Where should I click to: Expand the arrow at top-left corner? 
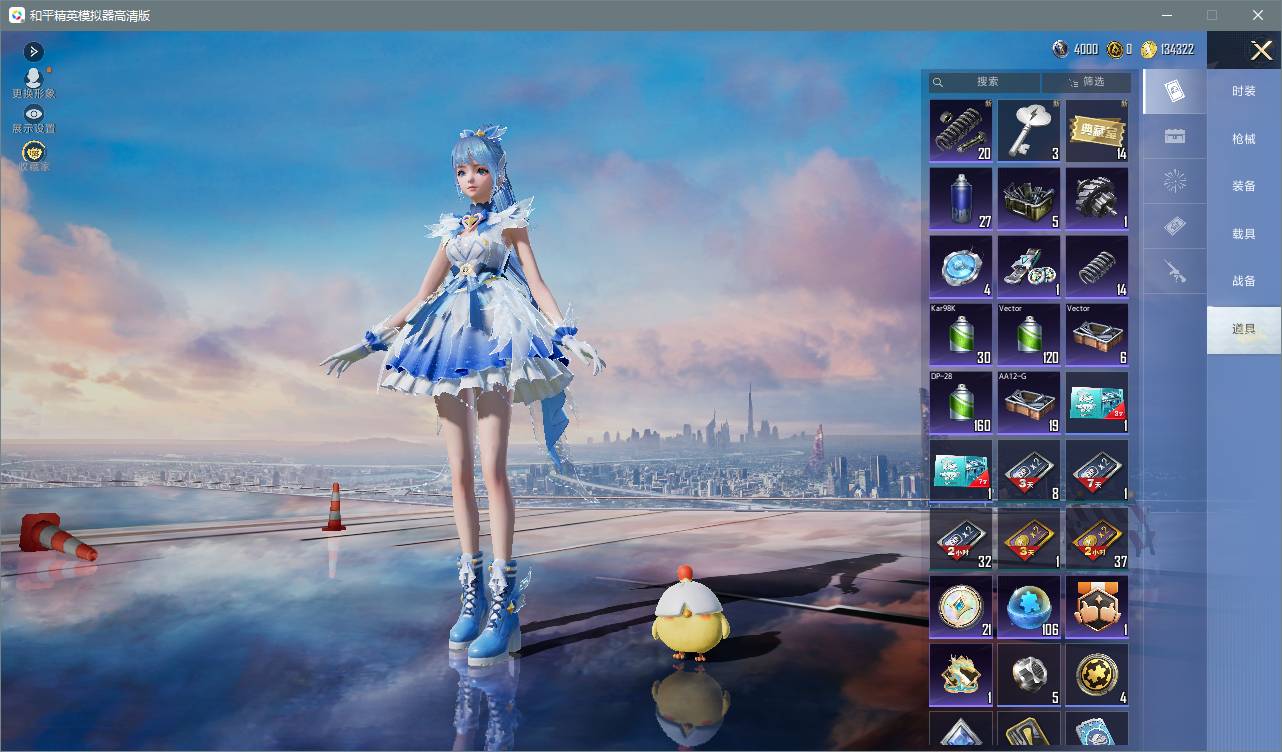[34, 51]
